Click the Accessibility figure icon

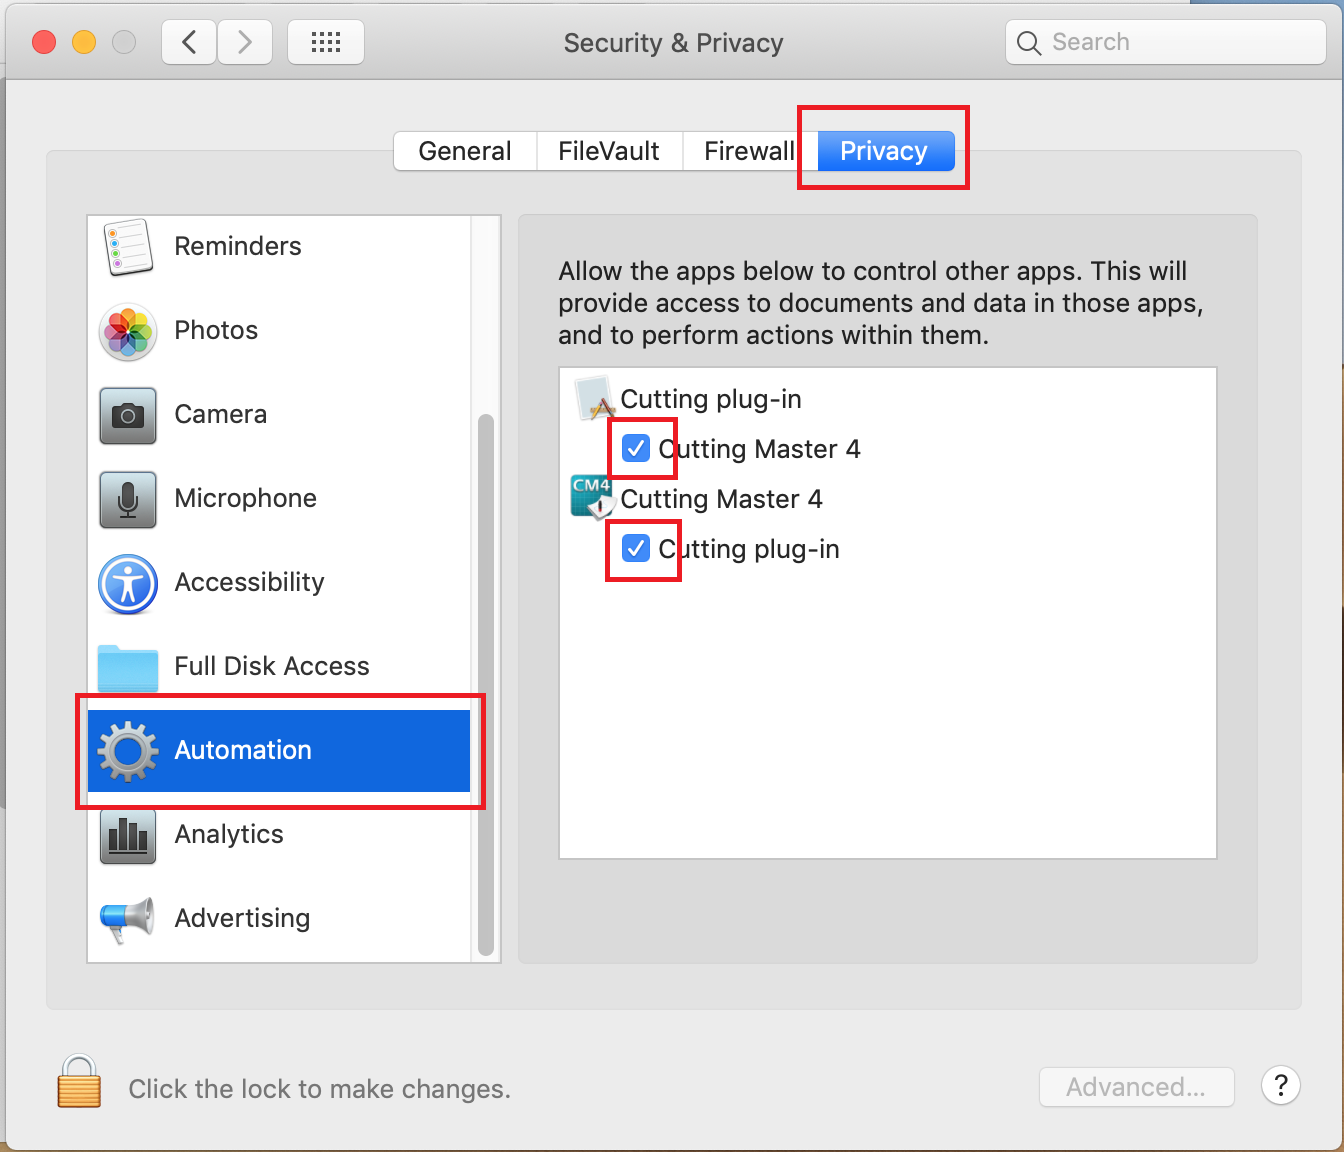[128, 584]
